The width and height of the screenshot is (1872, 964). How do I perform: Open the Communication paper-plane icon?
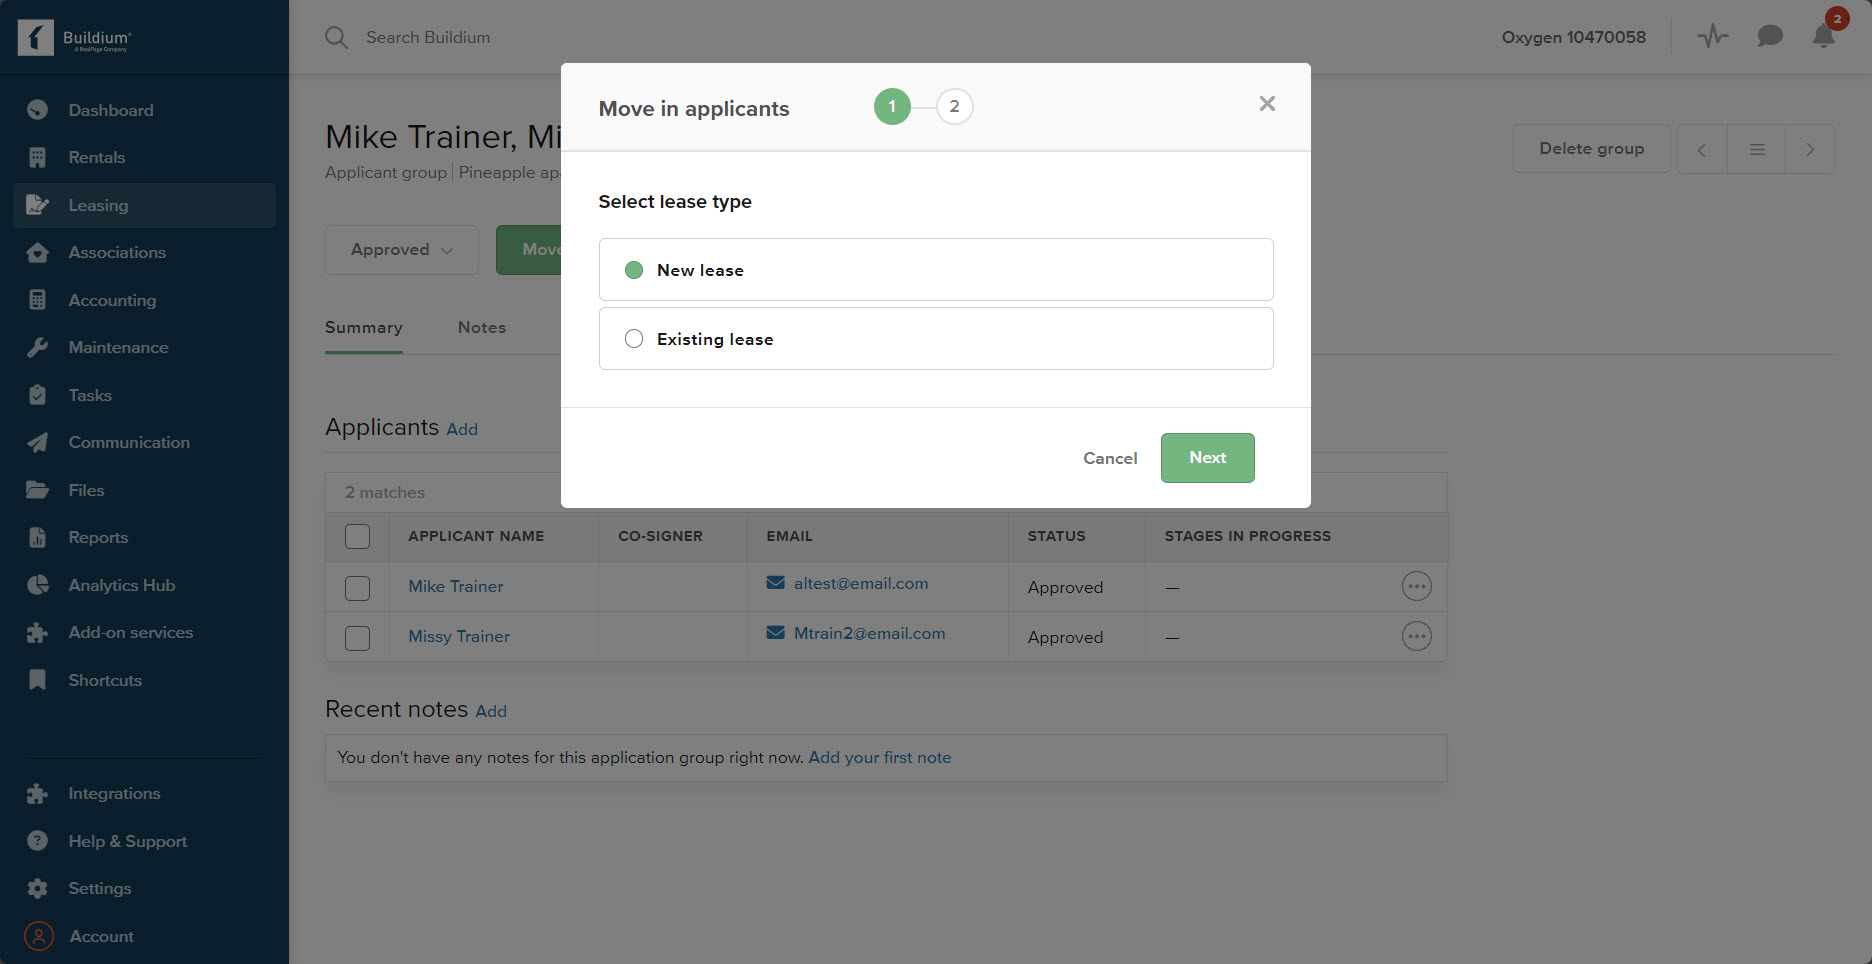point(38,442)
